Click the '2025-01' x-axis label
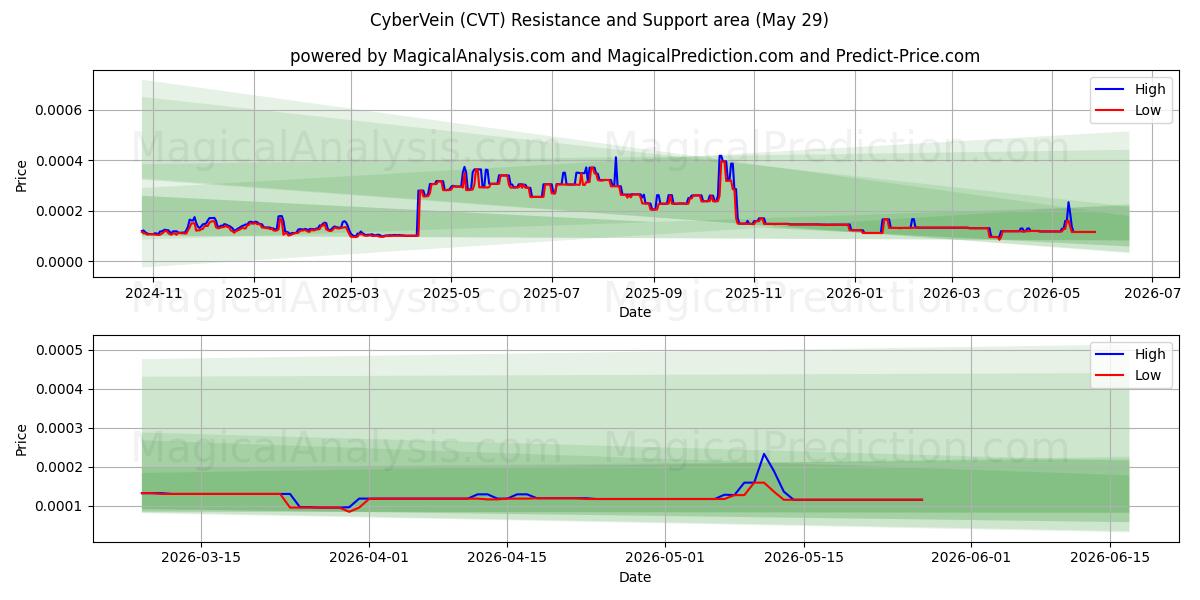 253,293
